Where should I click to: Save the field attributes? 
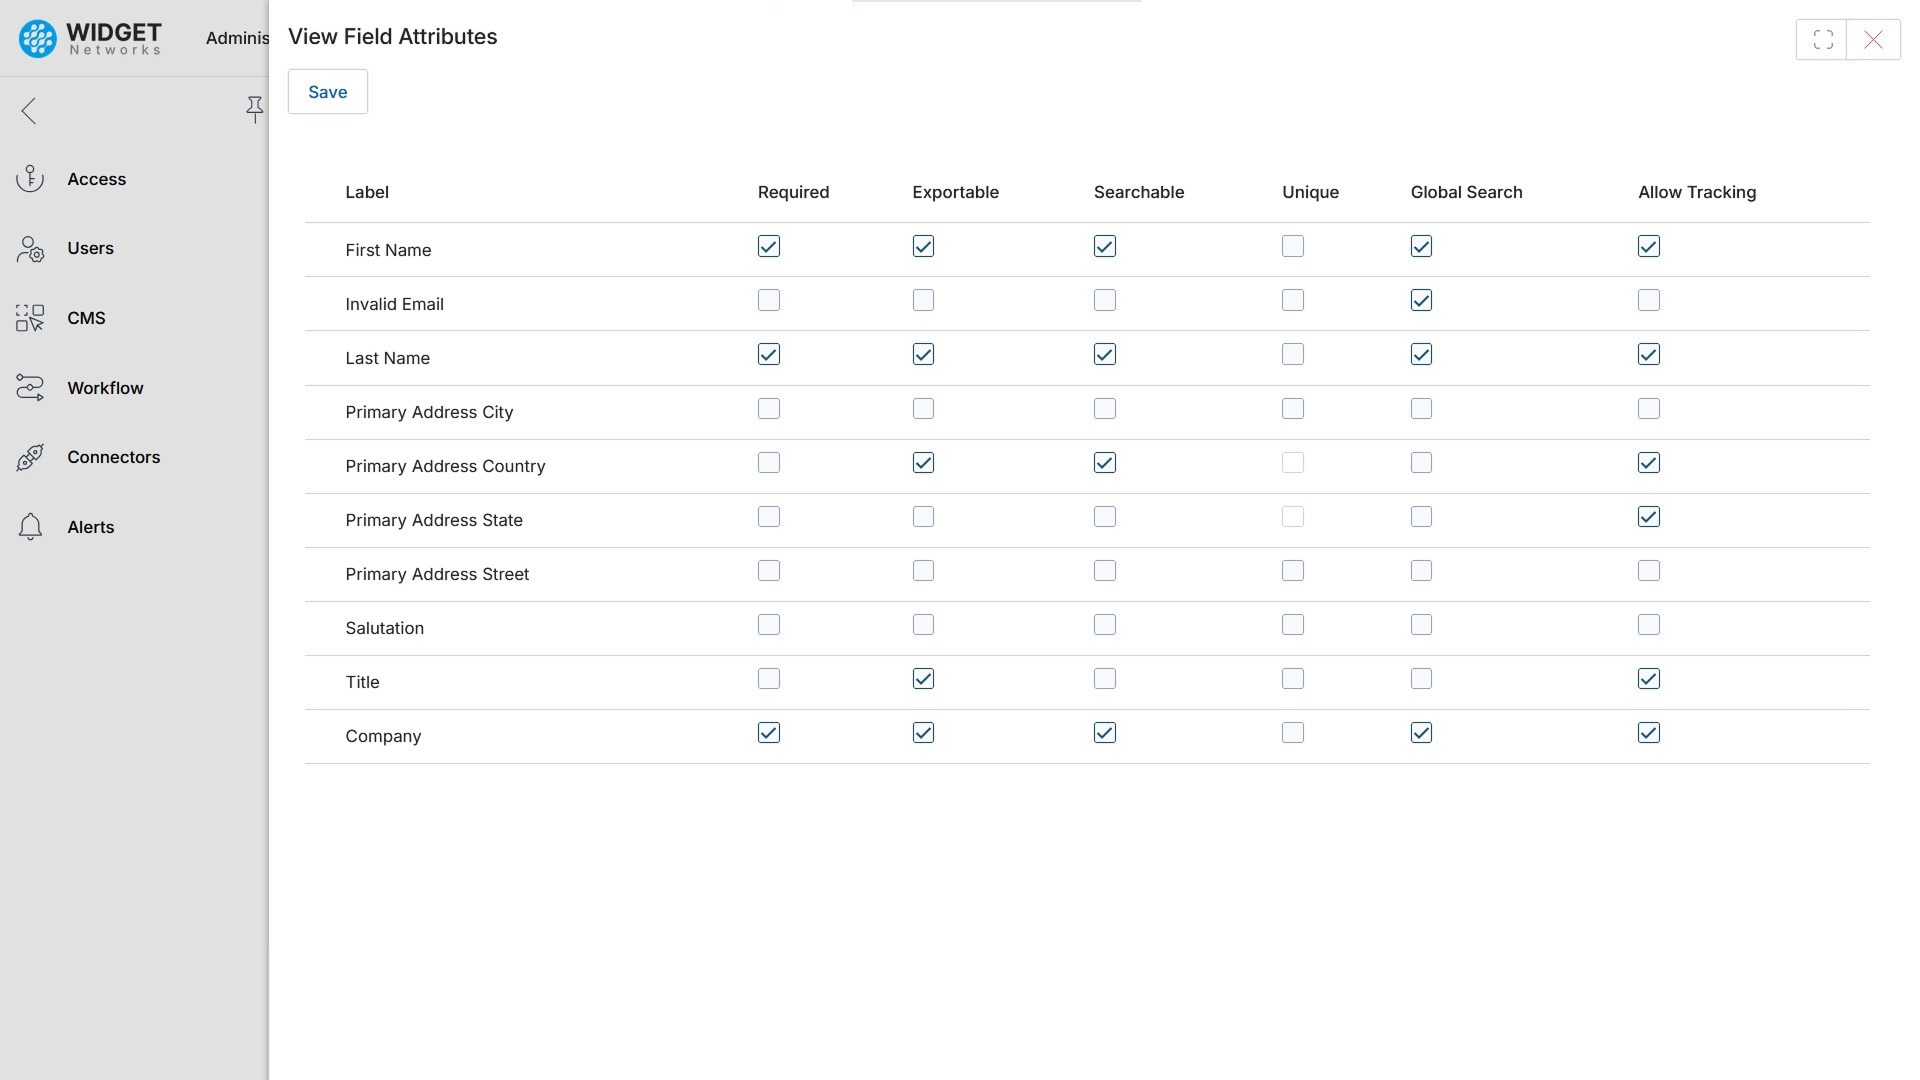coord(327,92)
